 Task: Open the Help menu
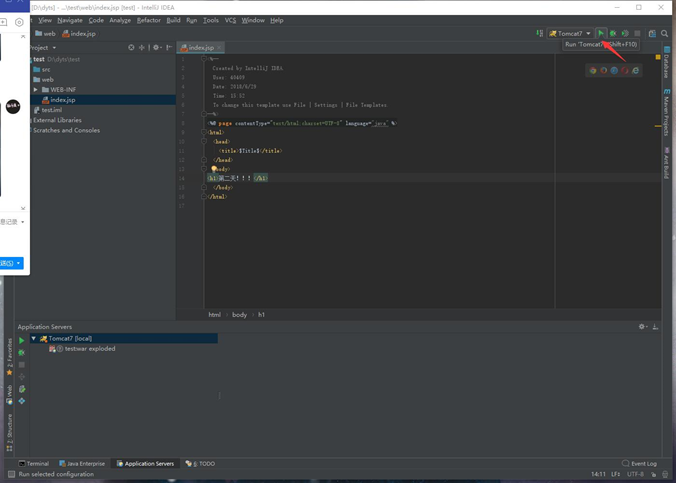pos(277,20)
